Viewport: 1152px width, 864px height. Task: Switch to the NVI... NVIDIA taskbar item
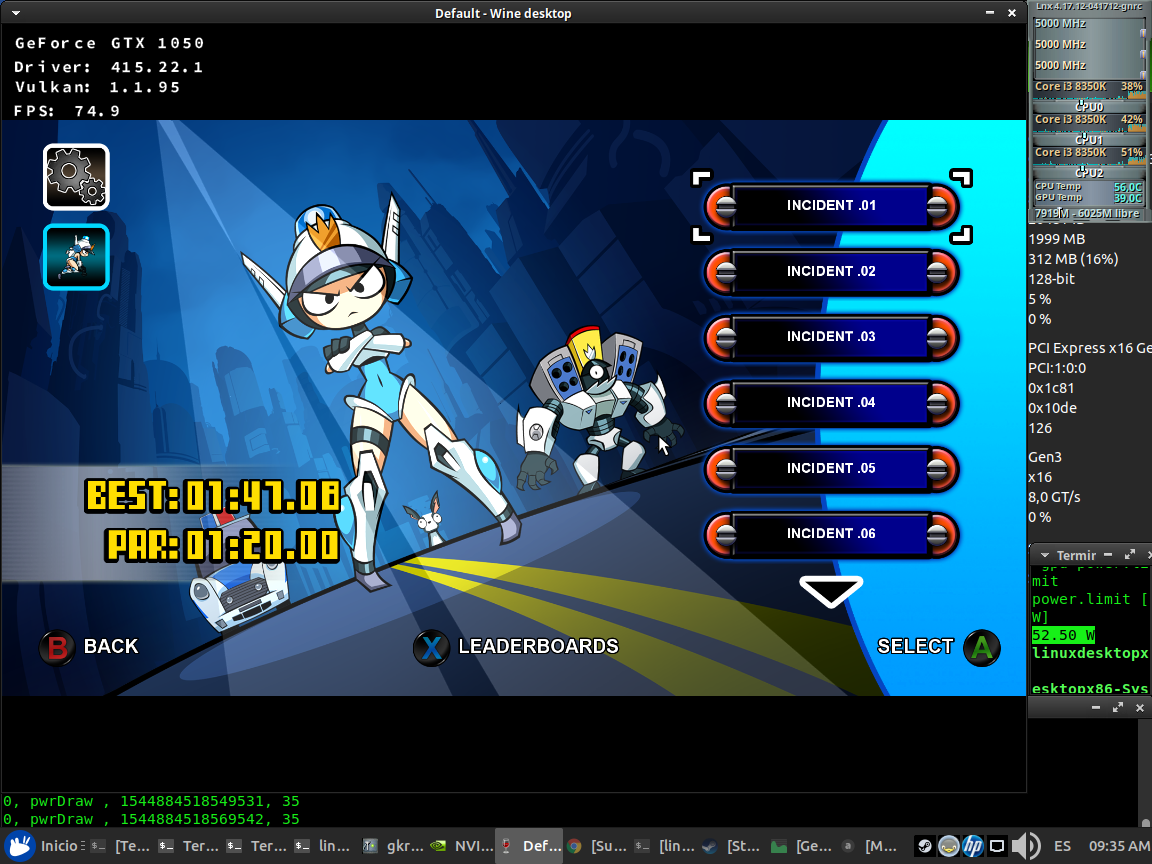coord(461,846)
